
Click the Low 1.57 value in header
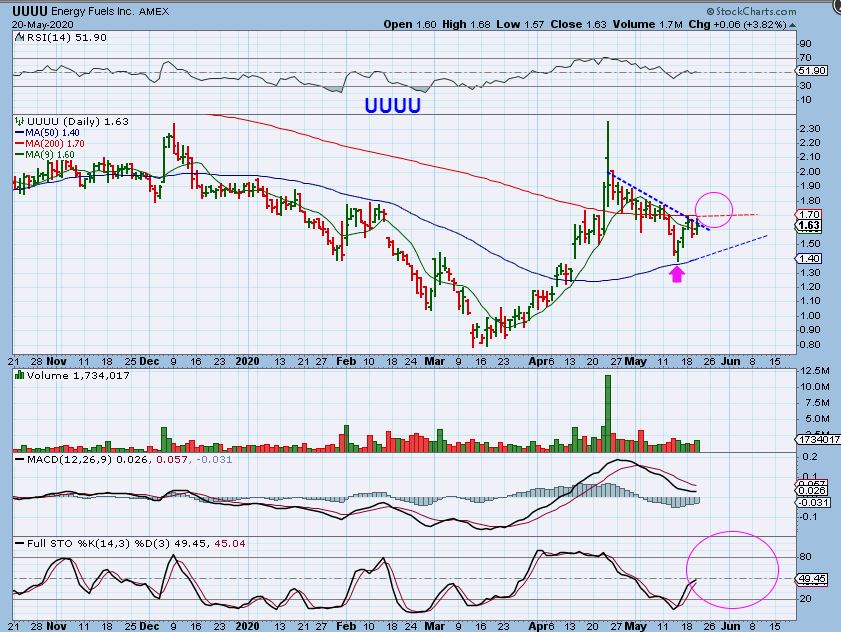coord(520,25)
